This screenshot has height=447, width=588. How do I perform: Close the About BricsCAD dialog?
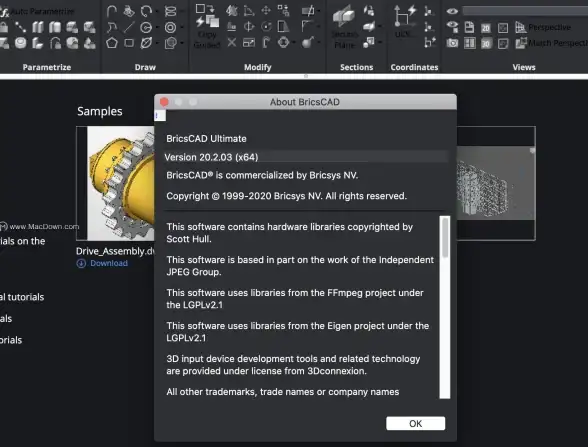pos(164,102)
